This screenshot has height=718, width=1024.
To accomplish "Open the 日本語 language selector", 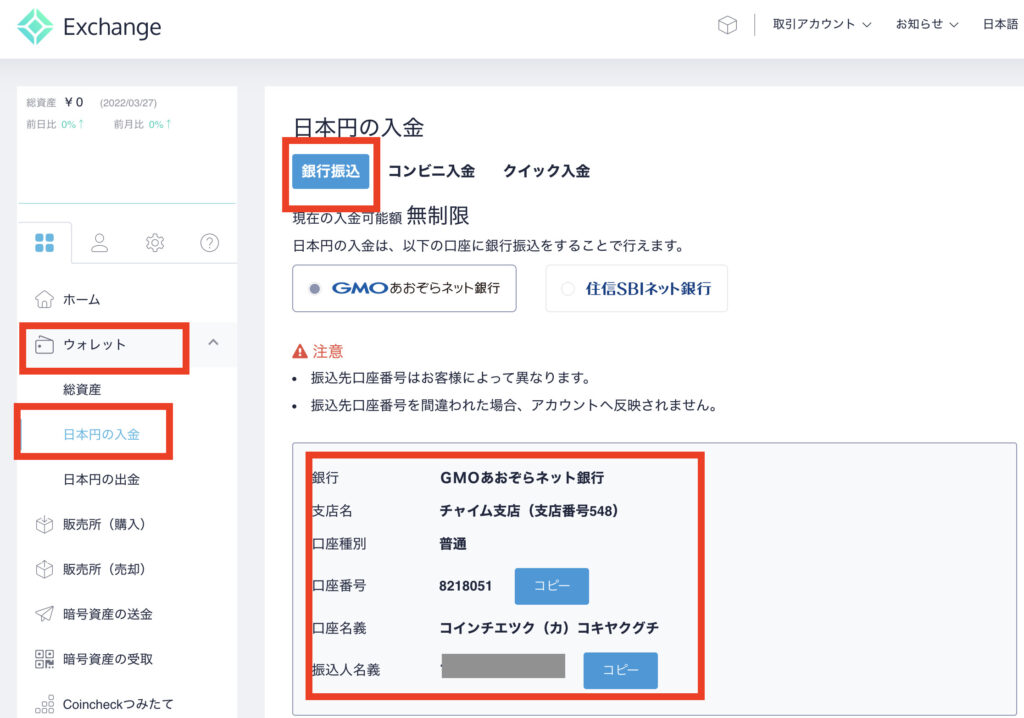I will click(1000, 24).
